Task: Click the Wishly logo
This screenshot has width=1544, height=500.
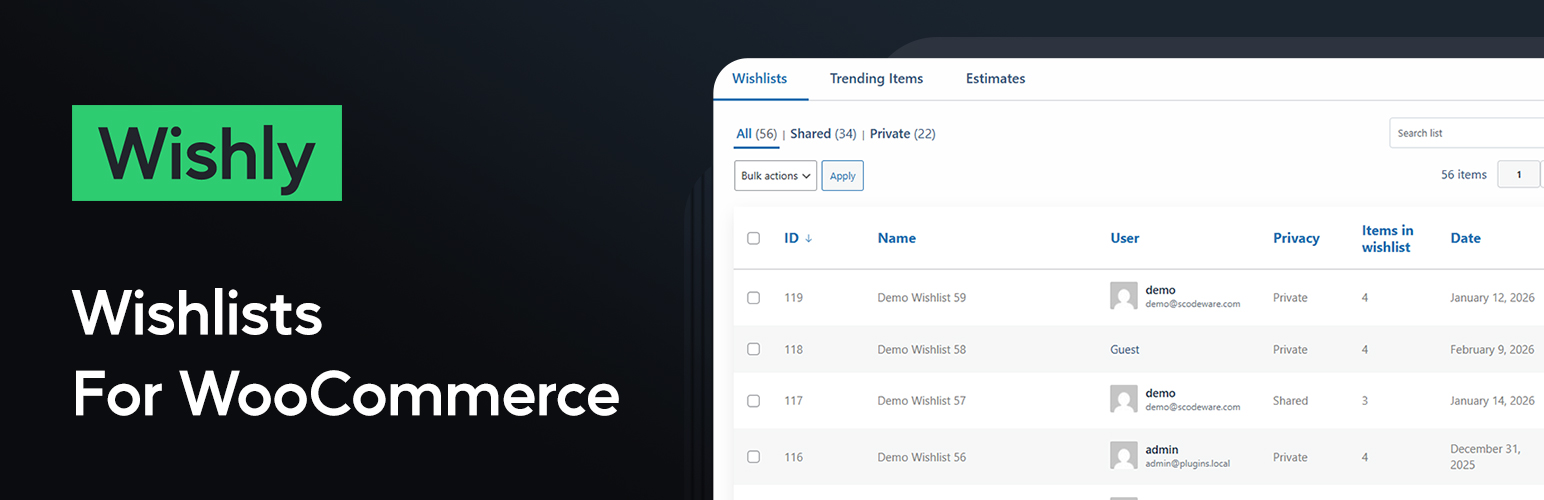Action: tap(207, 153)
